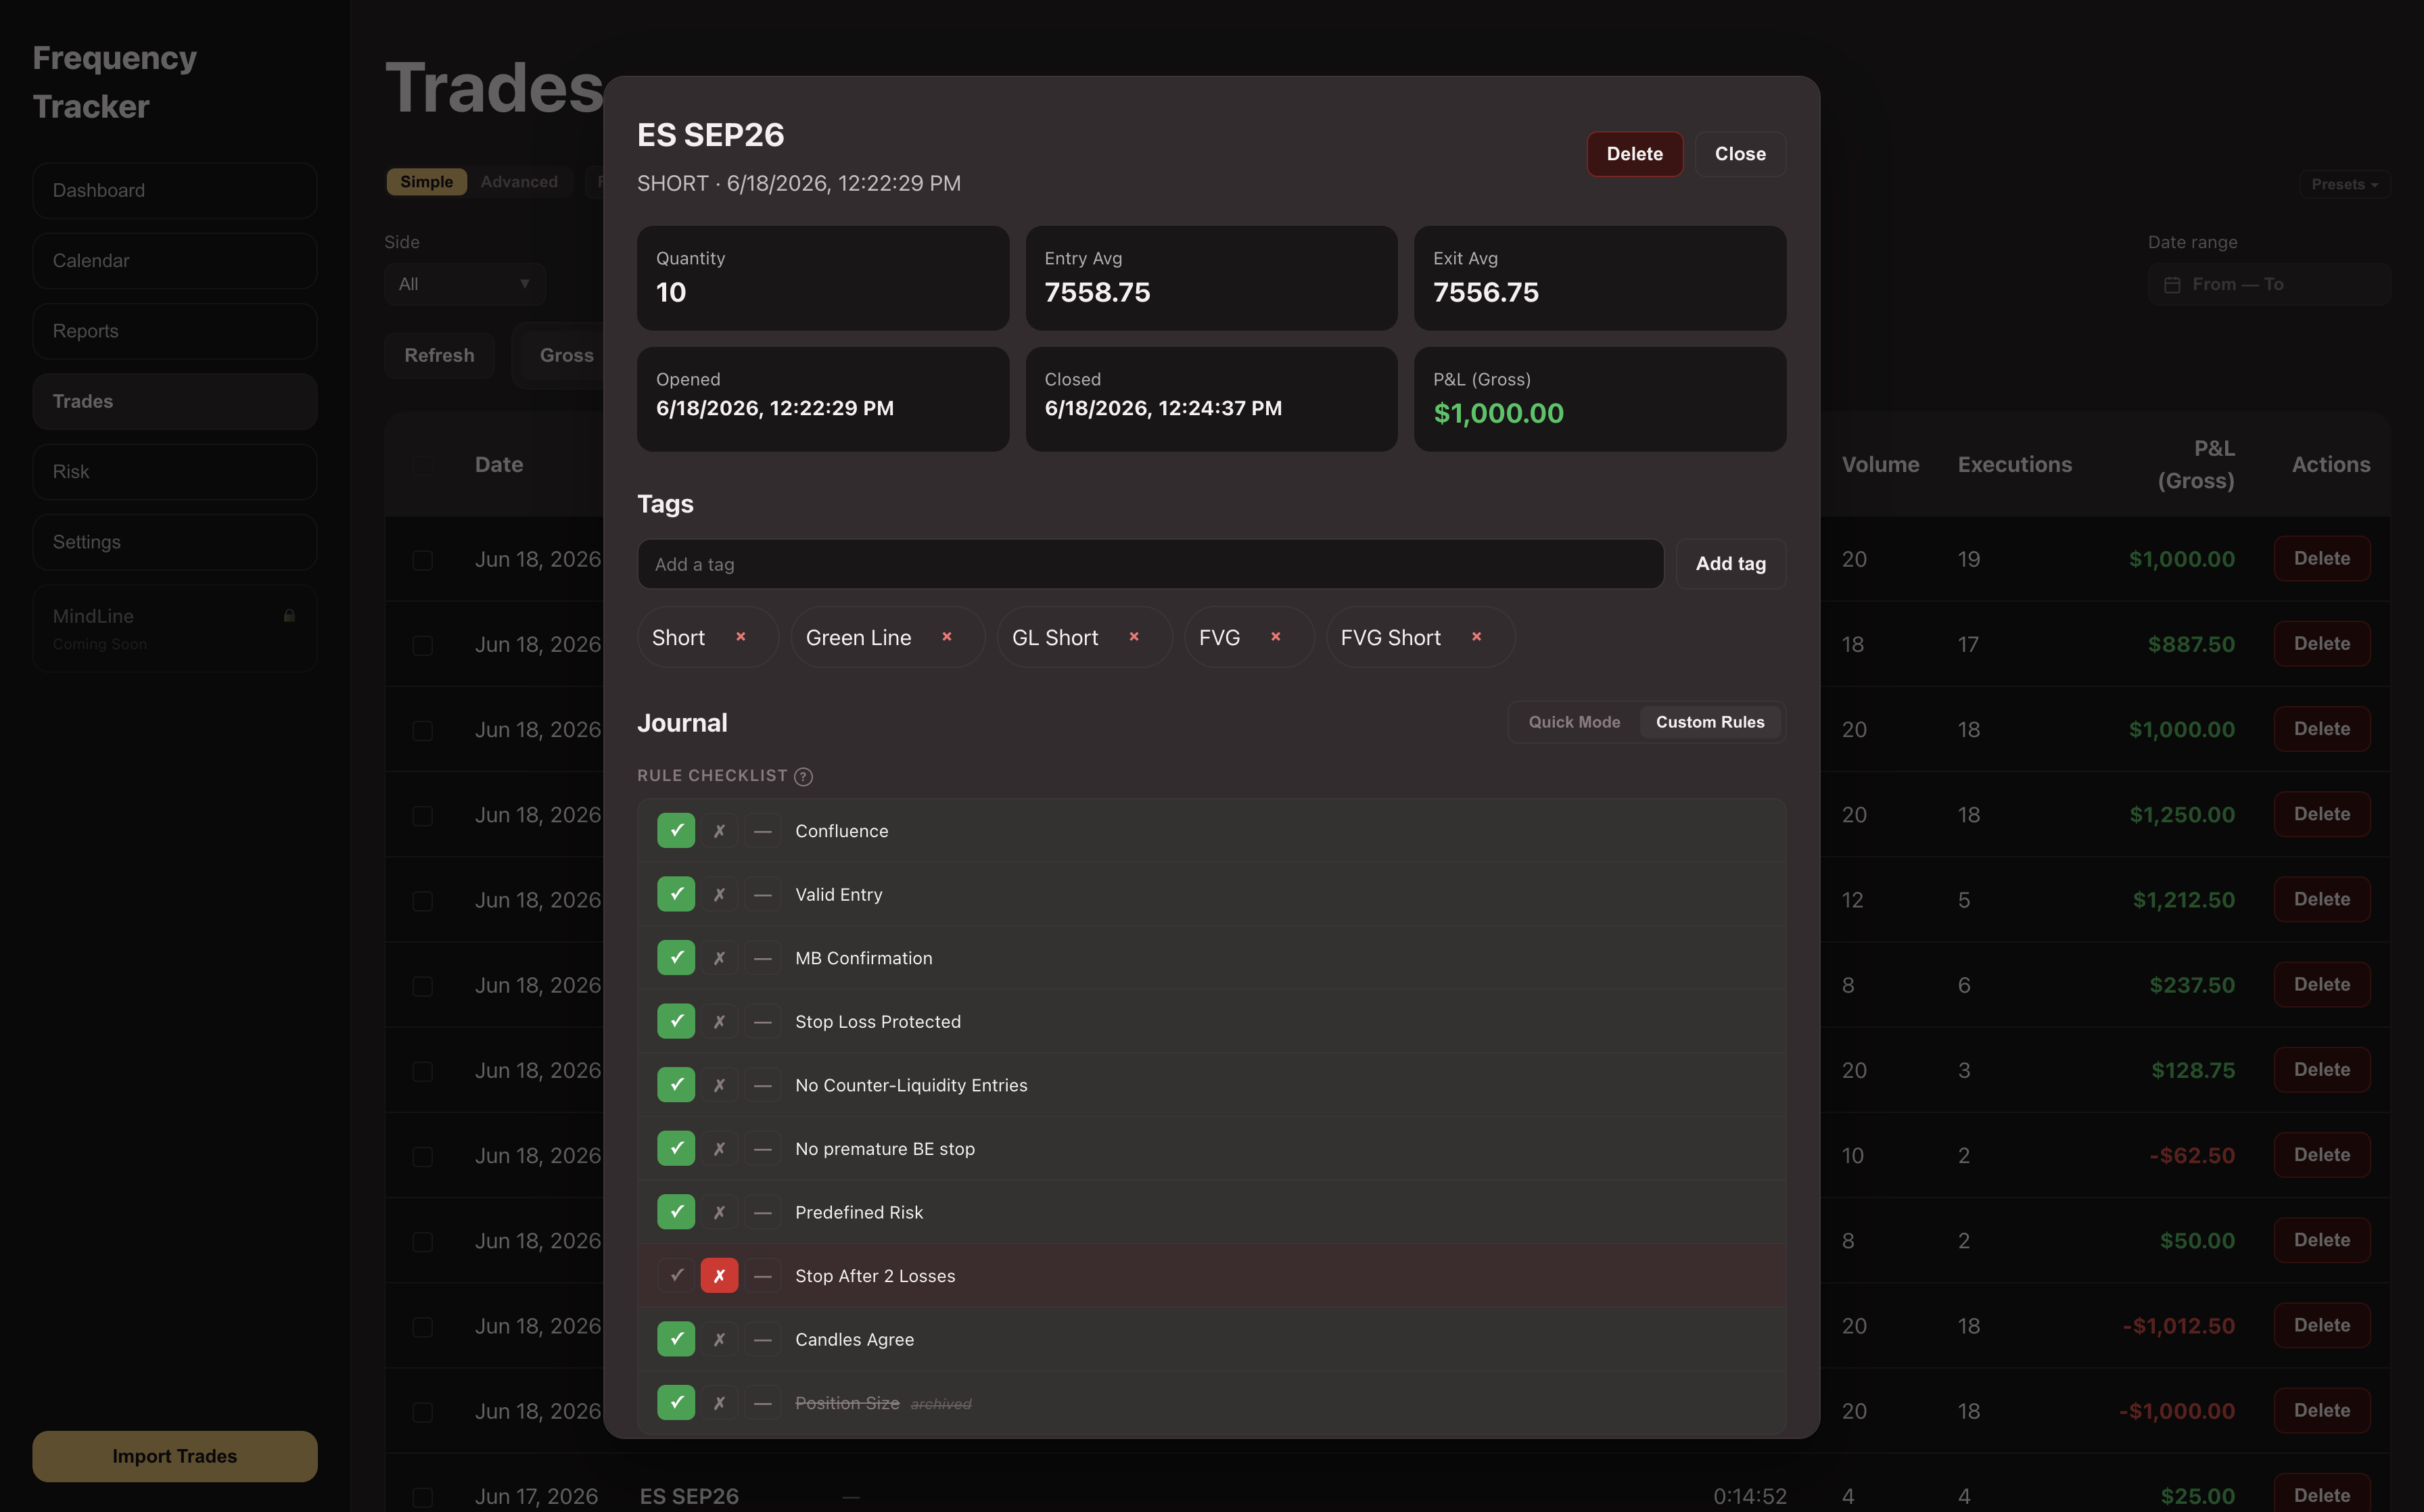Switch journal to Quick Mode

[1574, 722]
